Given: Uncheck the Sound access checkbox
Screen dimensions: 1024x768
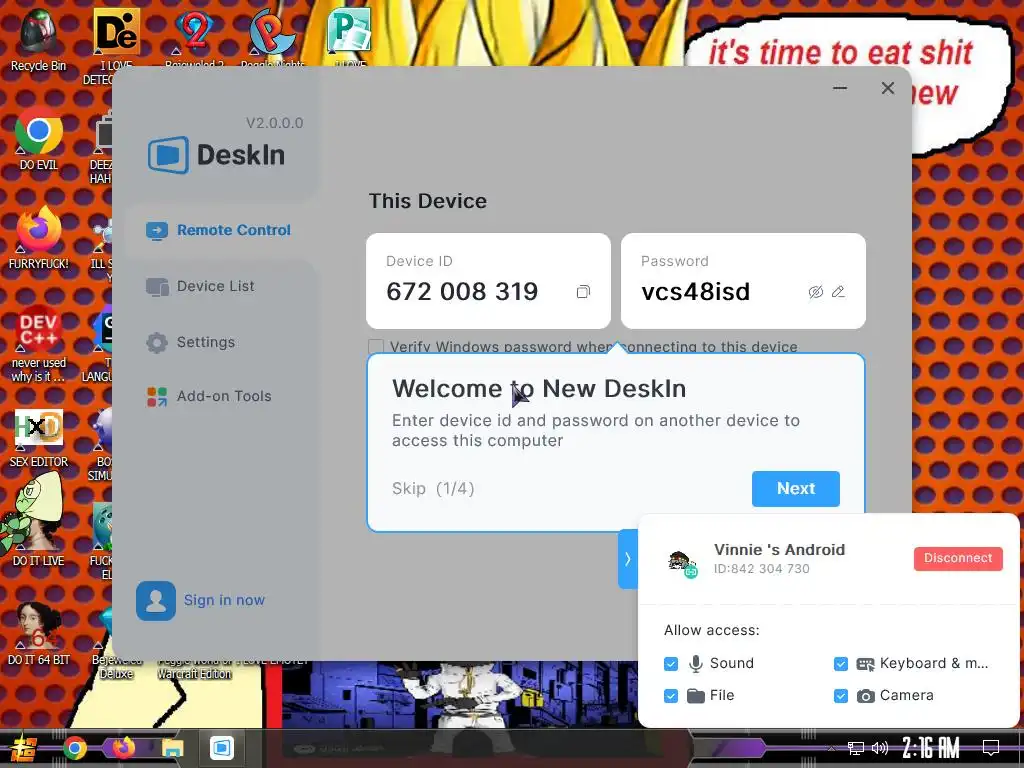Looking at the screenshot, I should point(671,664).
